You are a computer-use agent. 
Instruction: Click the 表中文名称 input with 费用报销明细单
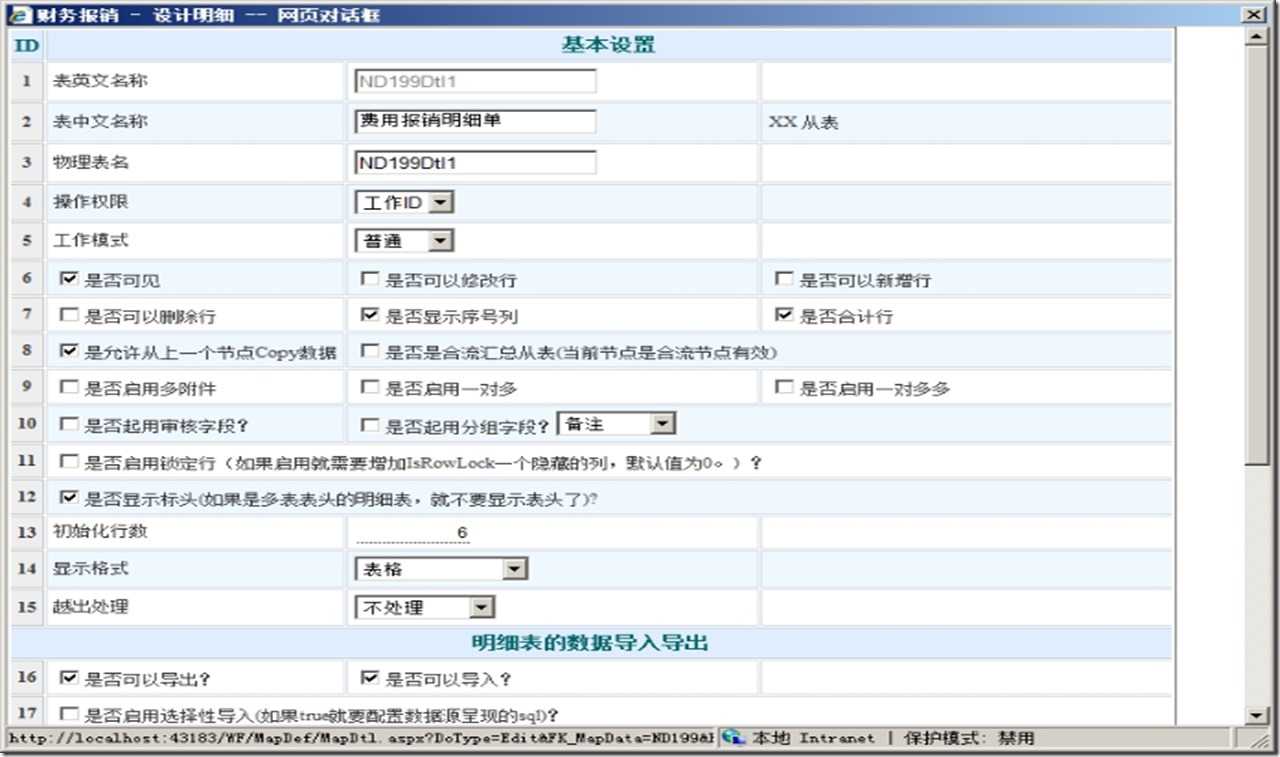[475, 121]
